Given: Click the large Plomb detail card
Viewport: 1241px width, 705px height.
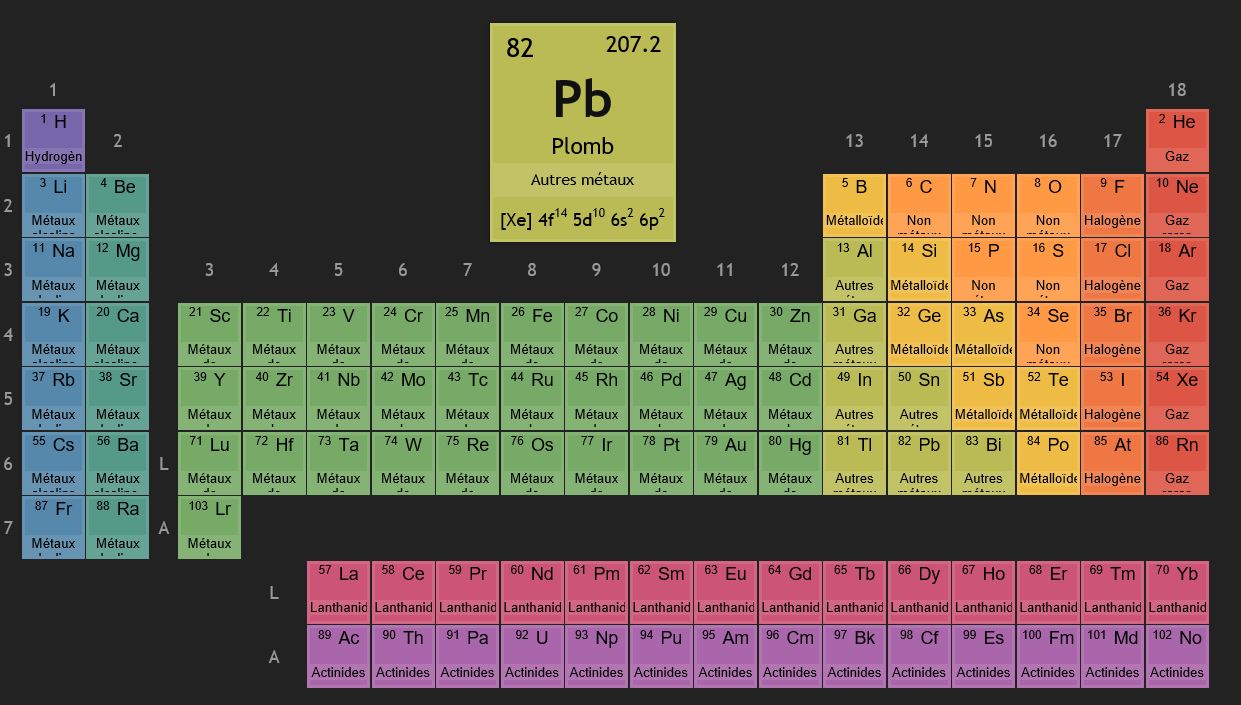Looking at the screenshot, I should 583,132.
